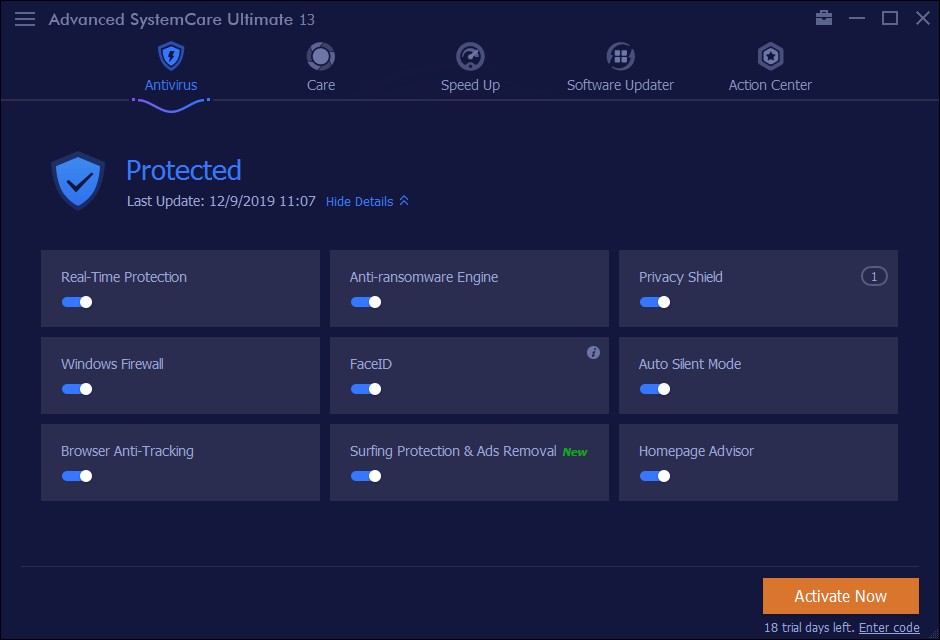Open the Software Updater icon
Screen dimensions: 940x640
[x=620, y=56]
